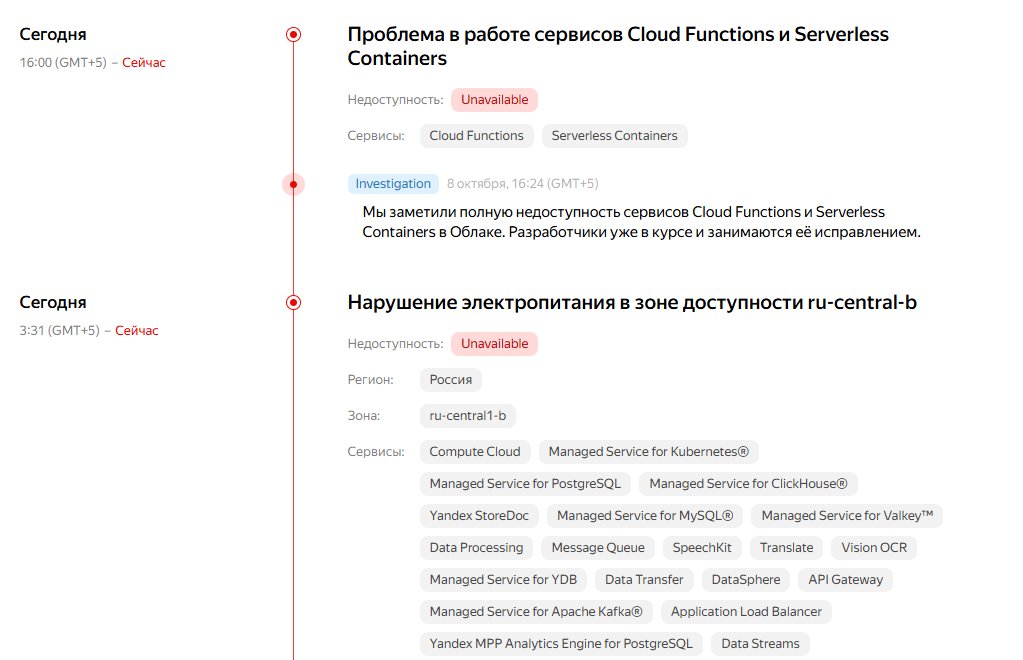The image size is (1023, 660).
Task: Select the SpeechKit tag
Action: (x=702, y=547)
